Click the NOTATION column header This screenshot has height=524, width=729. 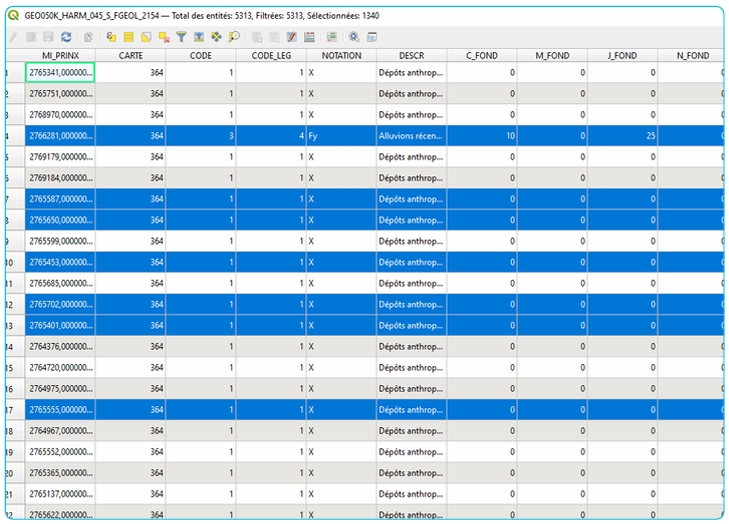[x=340, y=56]
